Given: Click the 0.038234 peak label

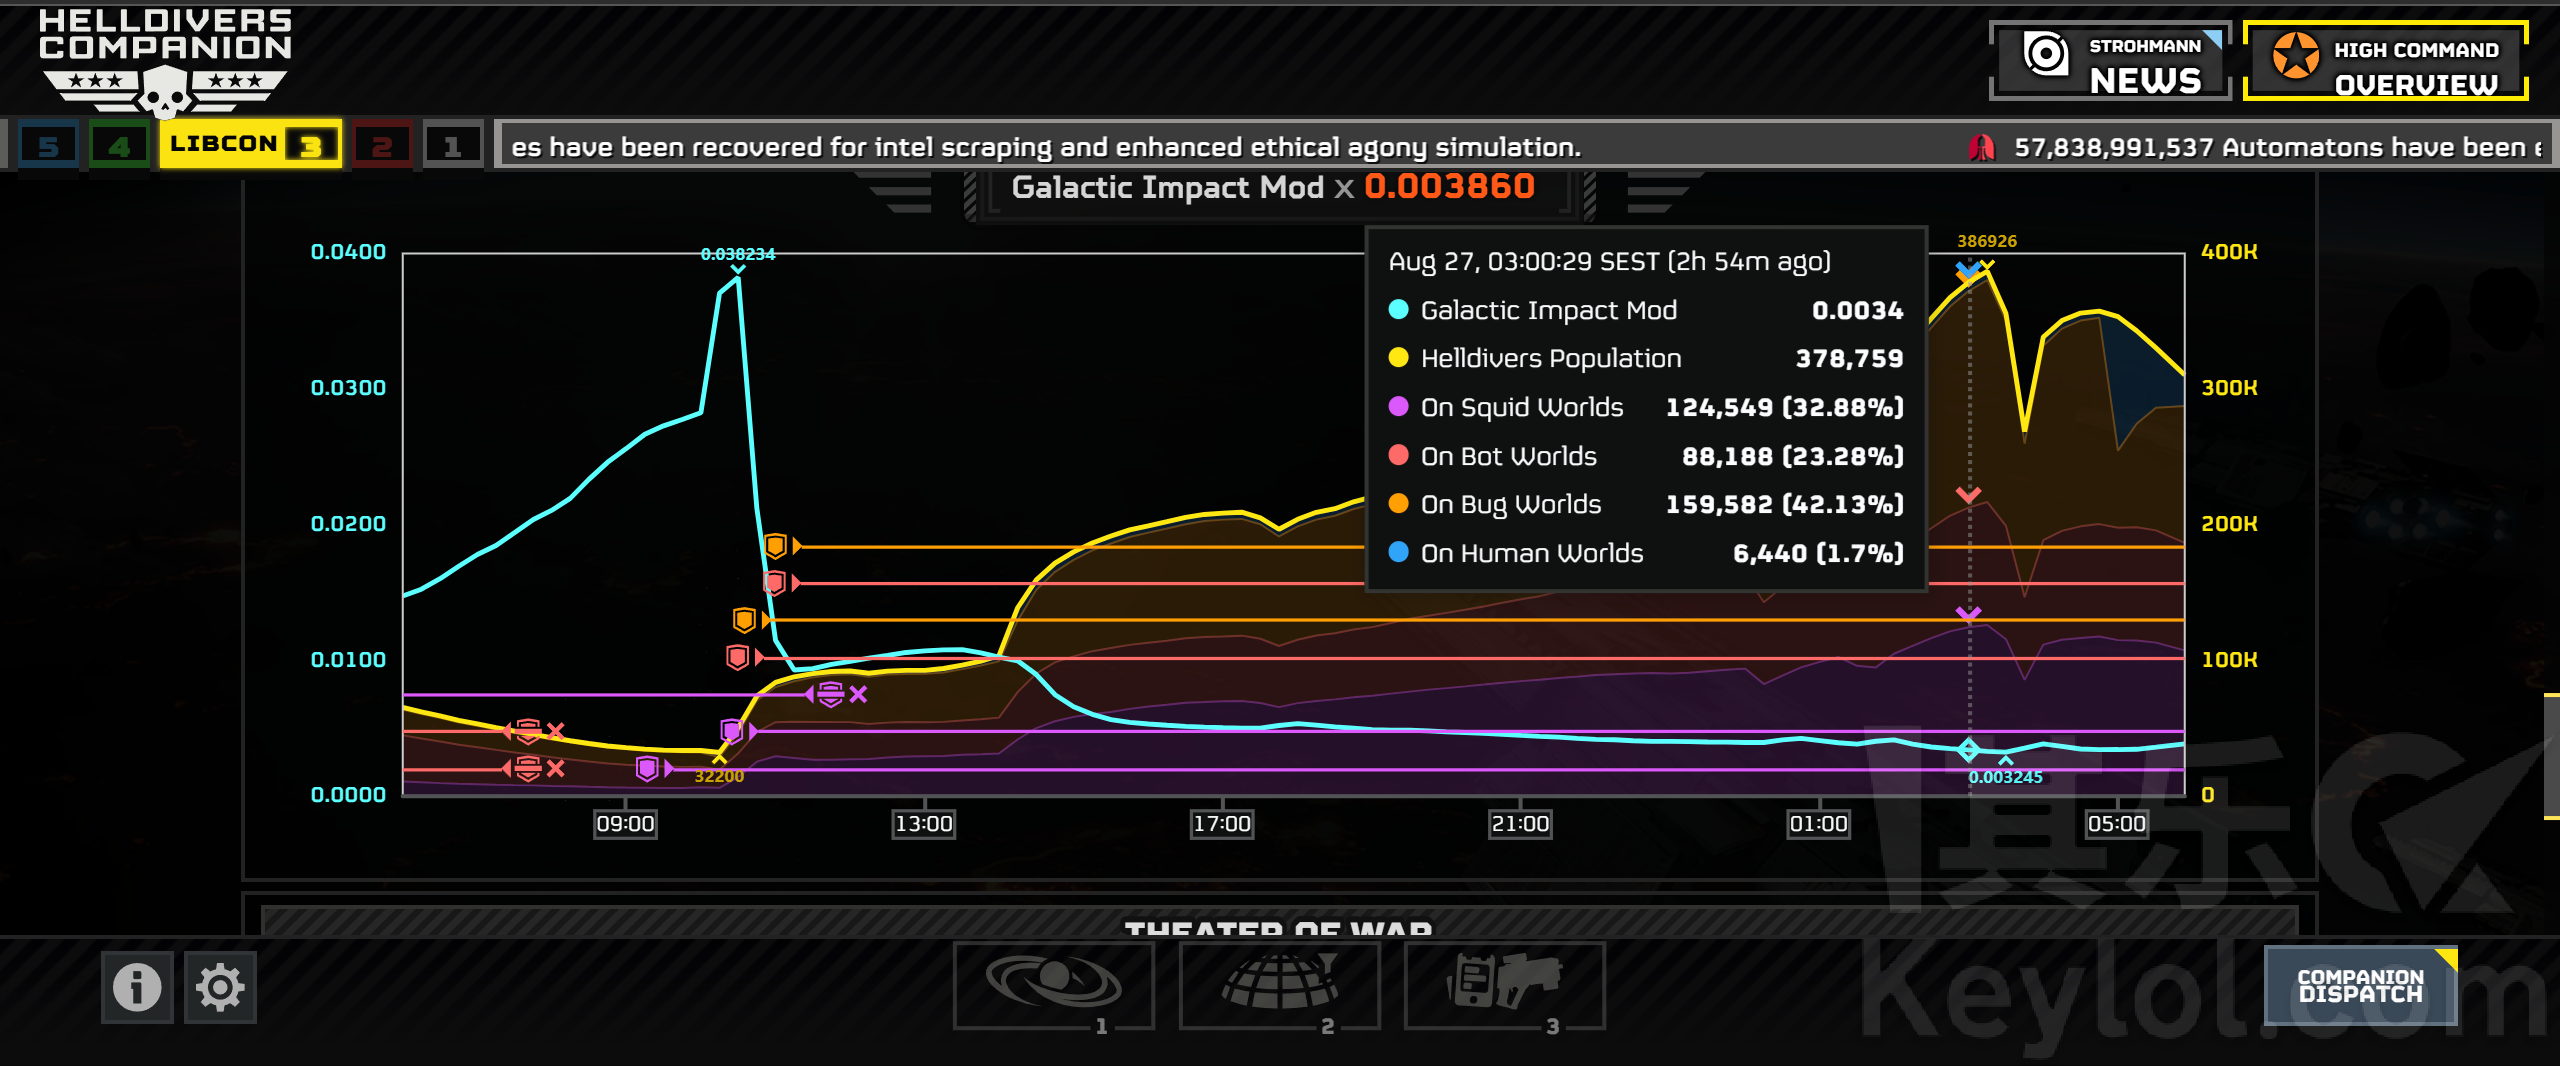Looking at the screenshot, I should (x=738, y=254).
